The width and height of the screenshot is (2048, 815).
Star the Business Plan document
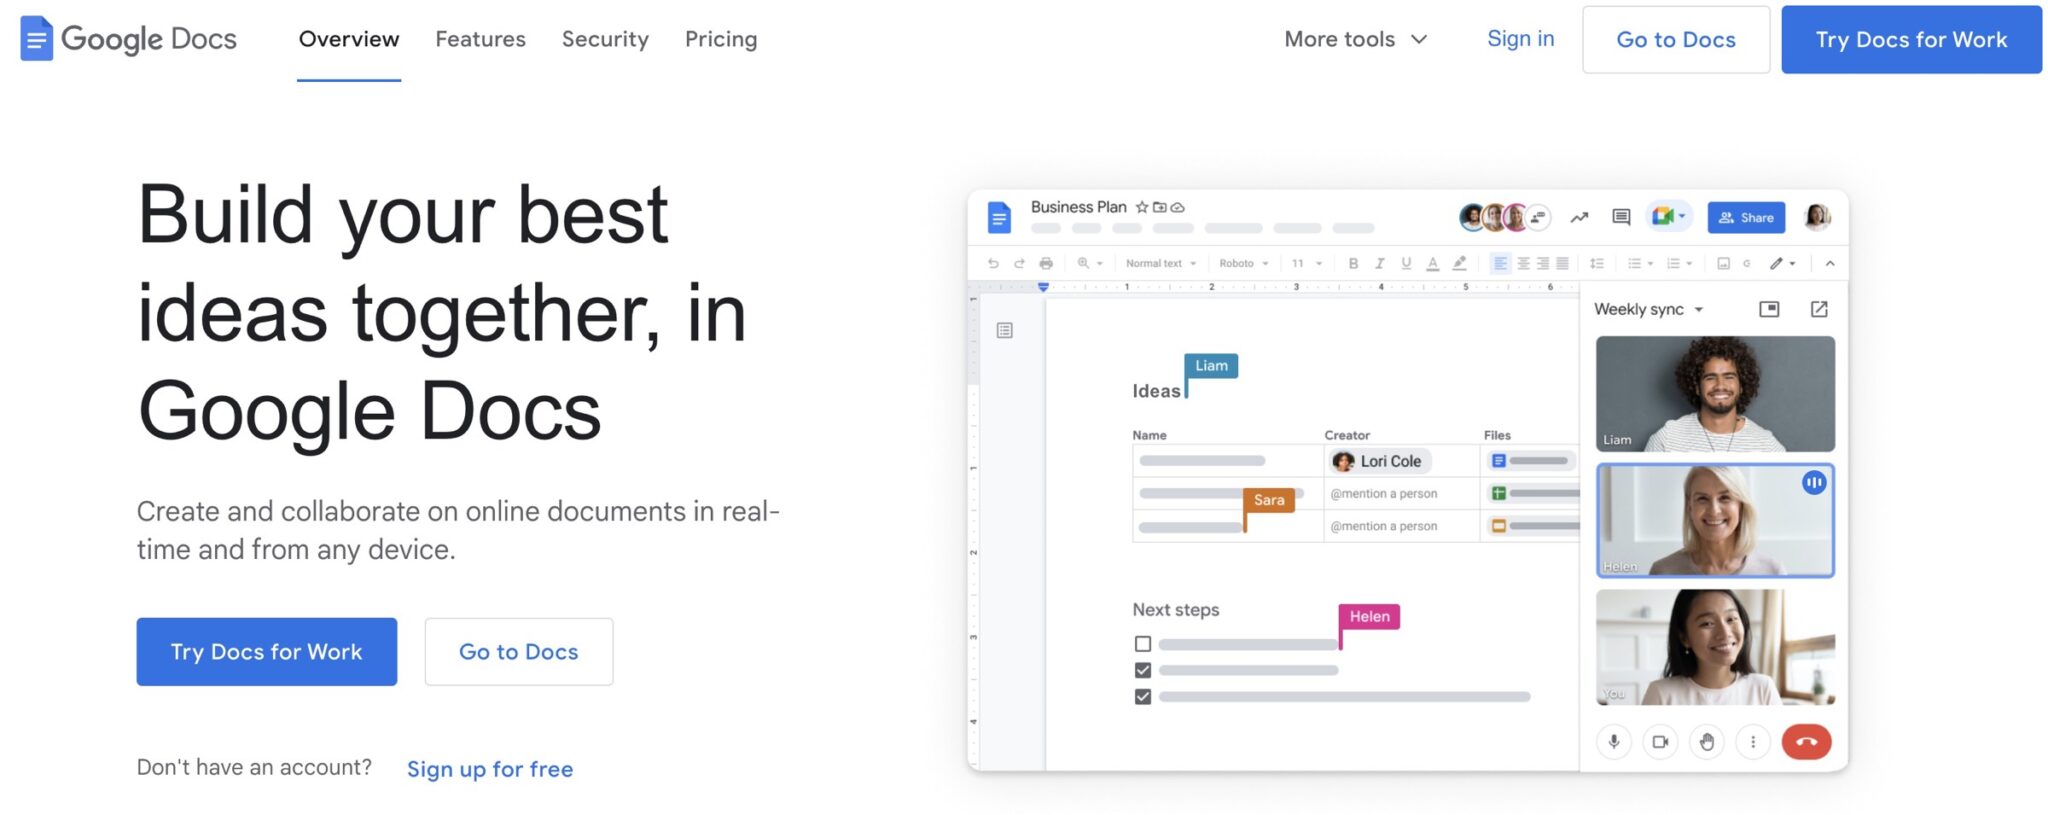click(x=1142, y=207)
